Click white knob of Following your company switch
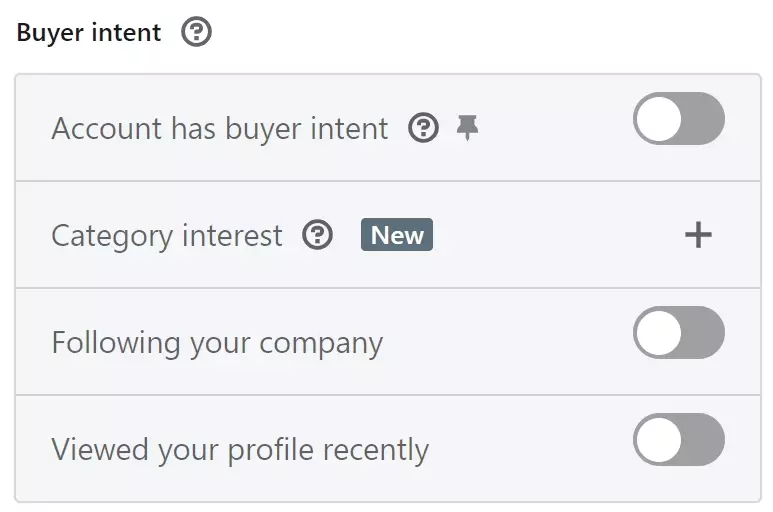The width and height of the screenshot is (773, 512). [659, 333]
